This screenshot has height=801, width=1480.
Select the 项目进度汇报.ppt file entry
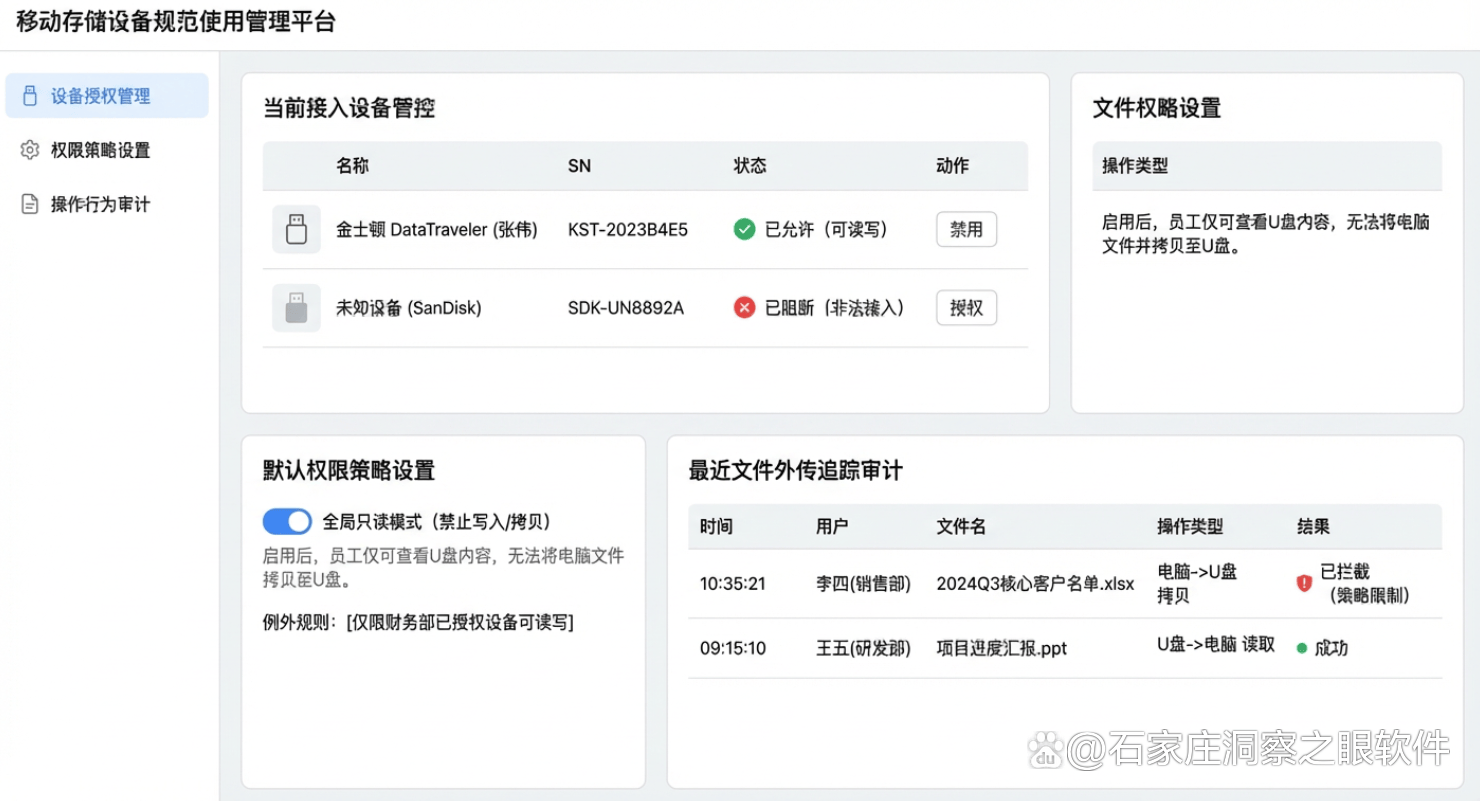[x=1001, y=648]
